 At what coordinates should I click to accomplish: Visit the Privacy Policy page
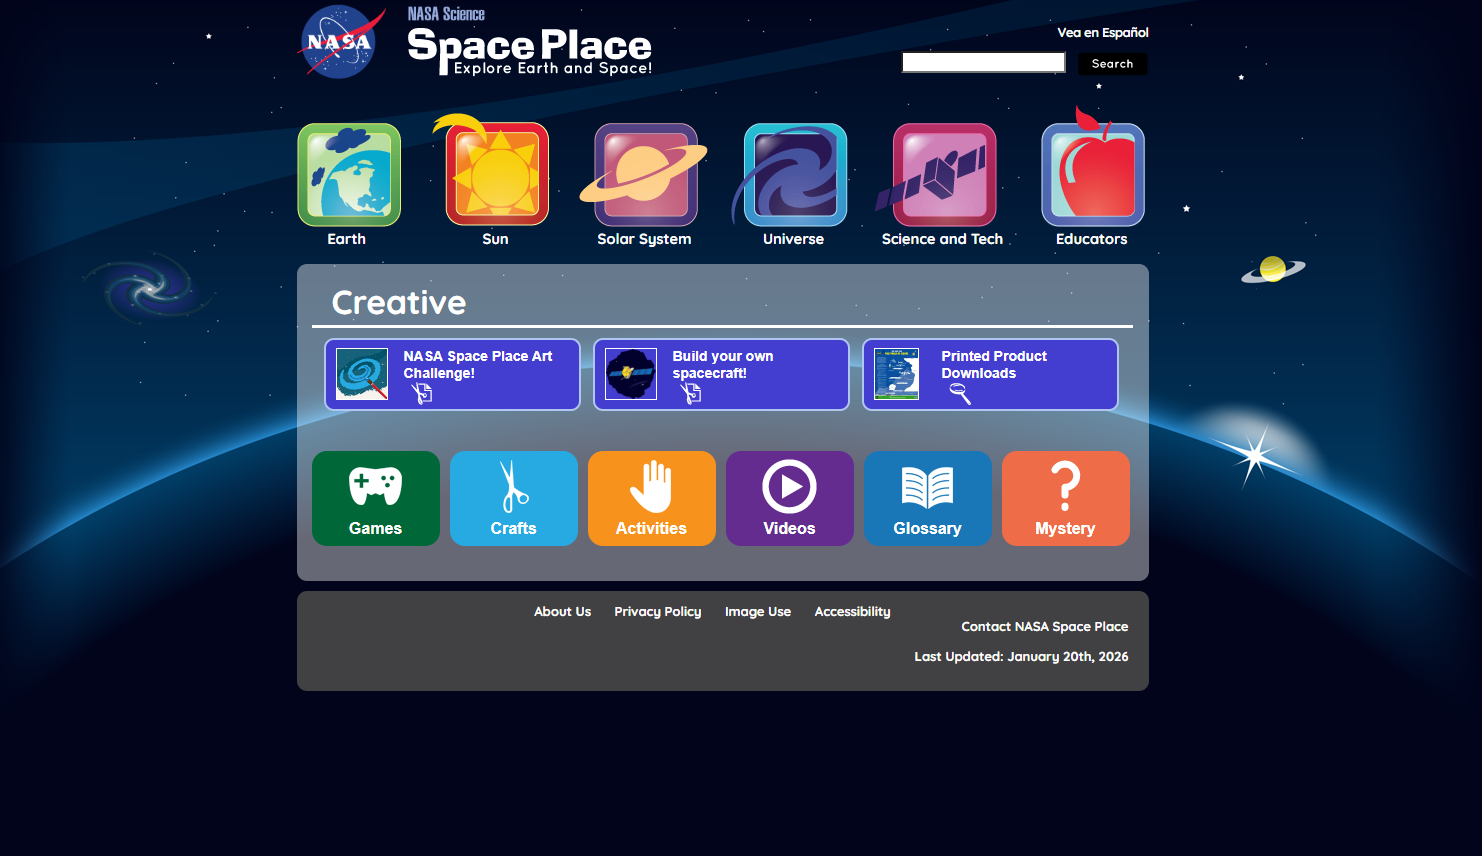tap(657, 611)
